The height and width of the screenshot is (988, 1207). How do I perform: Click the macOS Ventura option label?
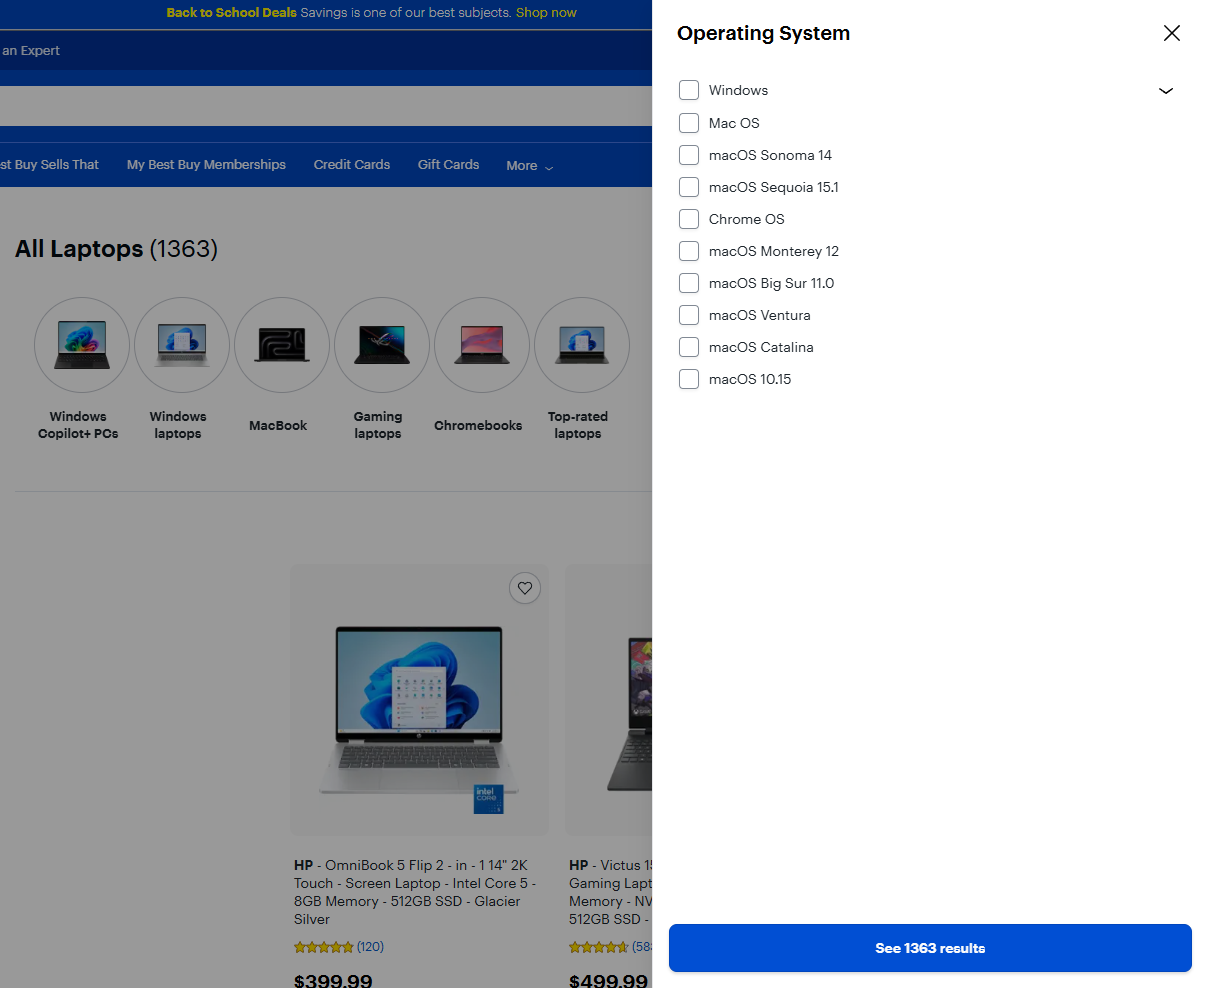click(760, 315)
